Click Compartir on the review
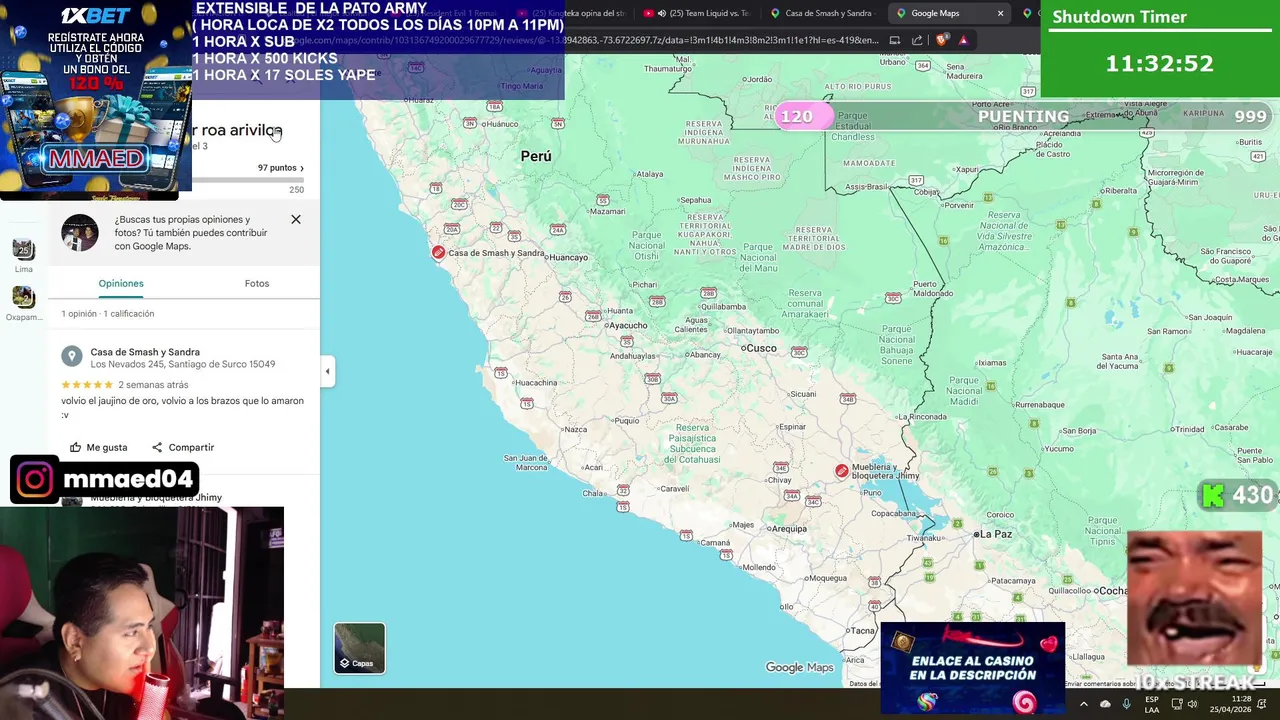Image resolution: width=1280 pixels, height=720 pixels. pyautogui.click(x=183, y=447)
